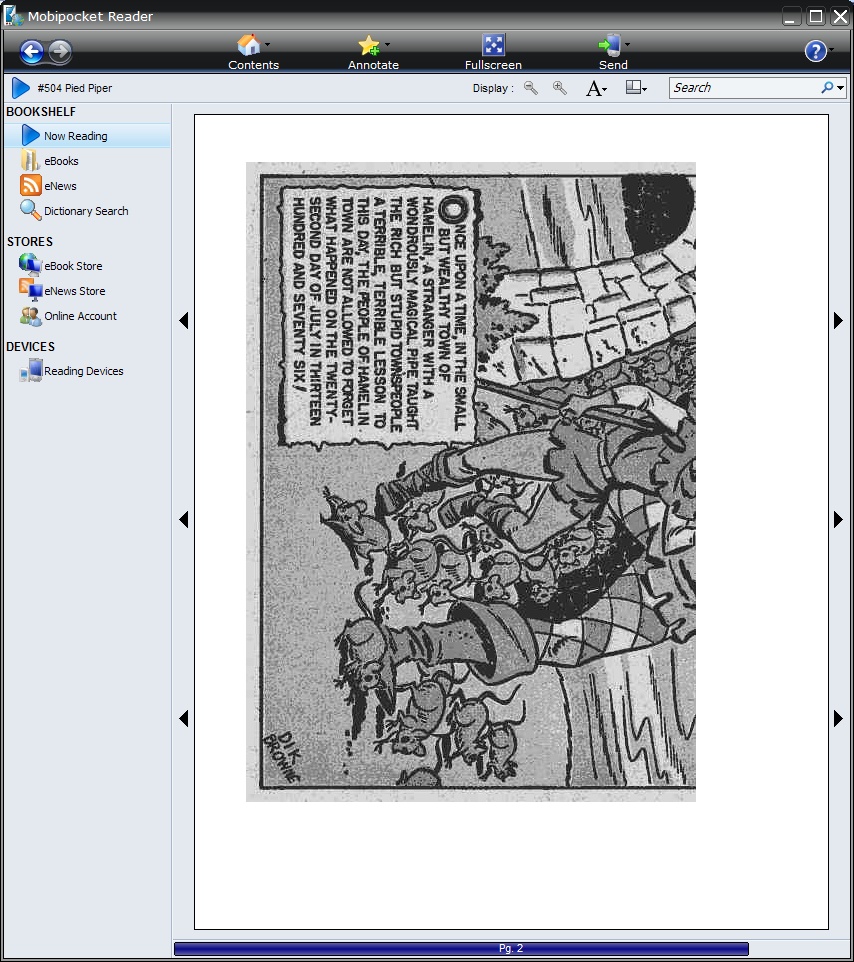Go back with the left arrow button
The image size is (854, 962).
tap(31, 52)
